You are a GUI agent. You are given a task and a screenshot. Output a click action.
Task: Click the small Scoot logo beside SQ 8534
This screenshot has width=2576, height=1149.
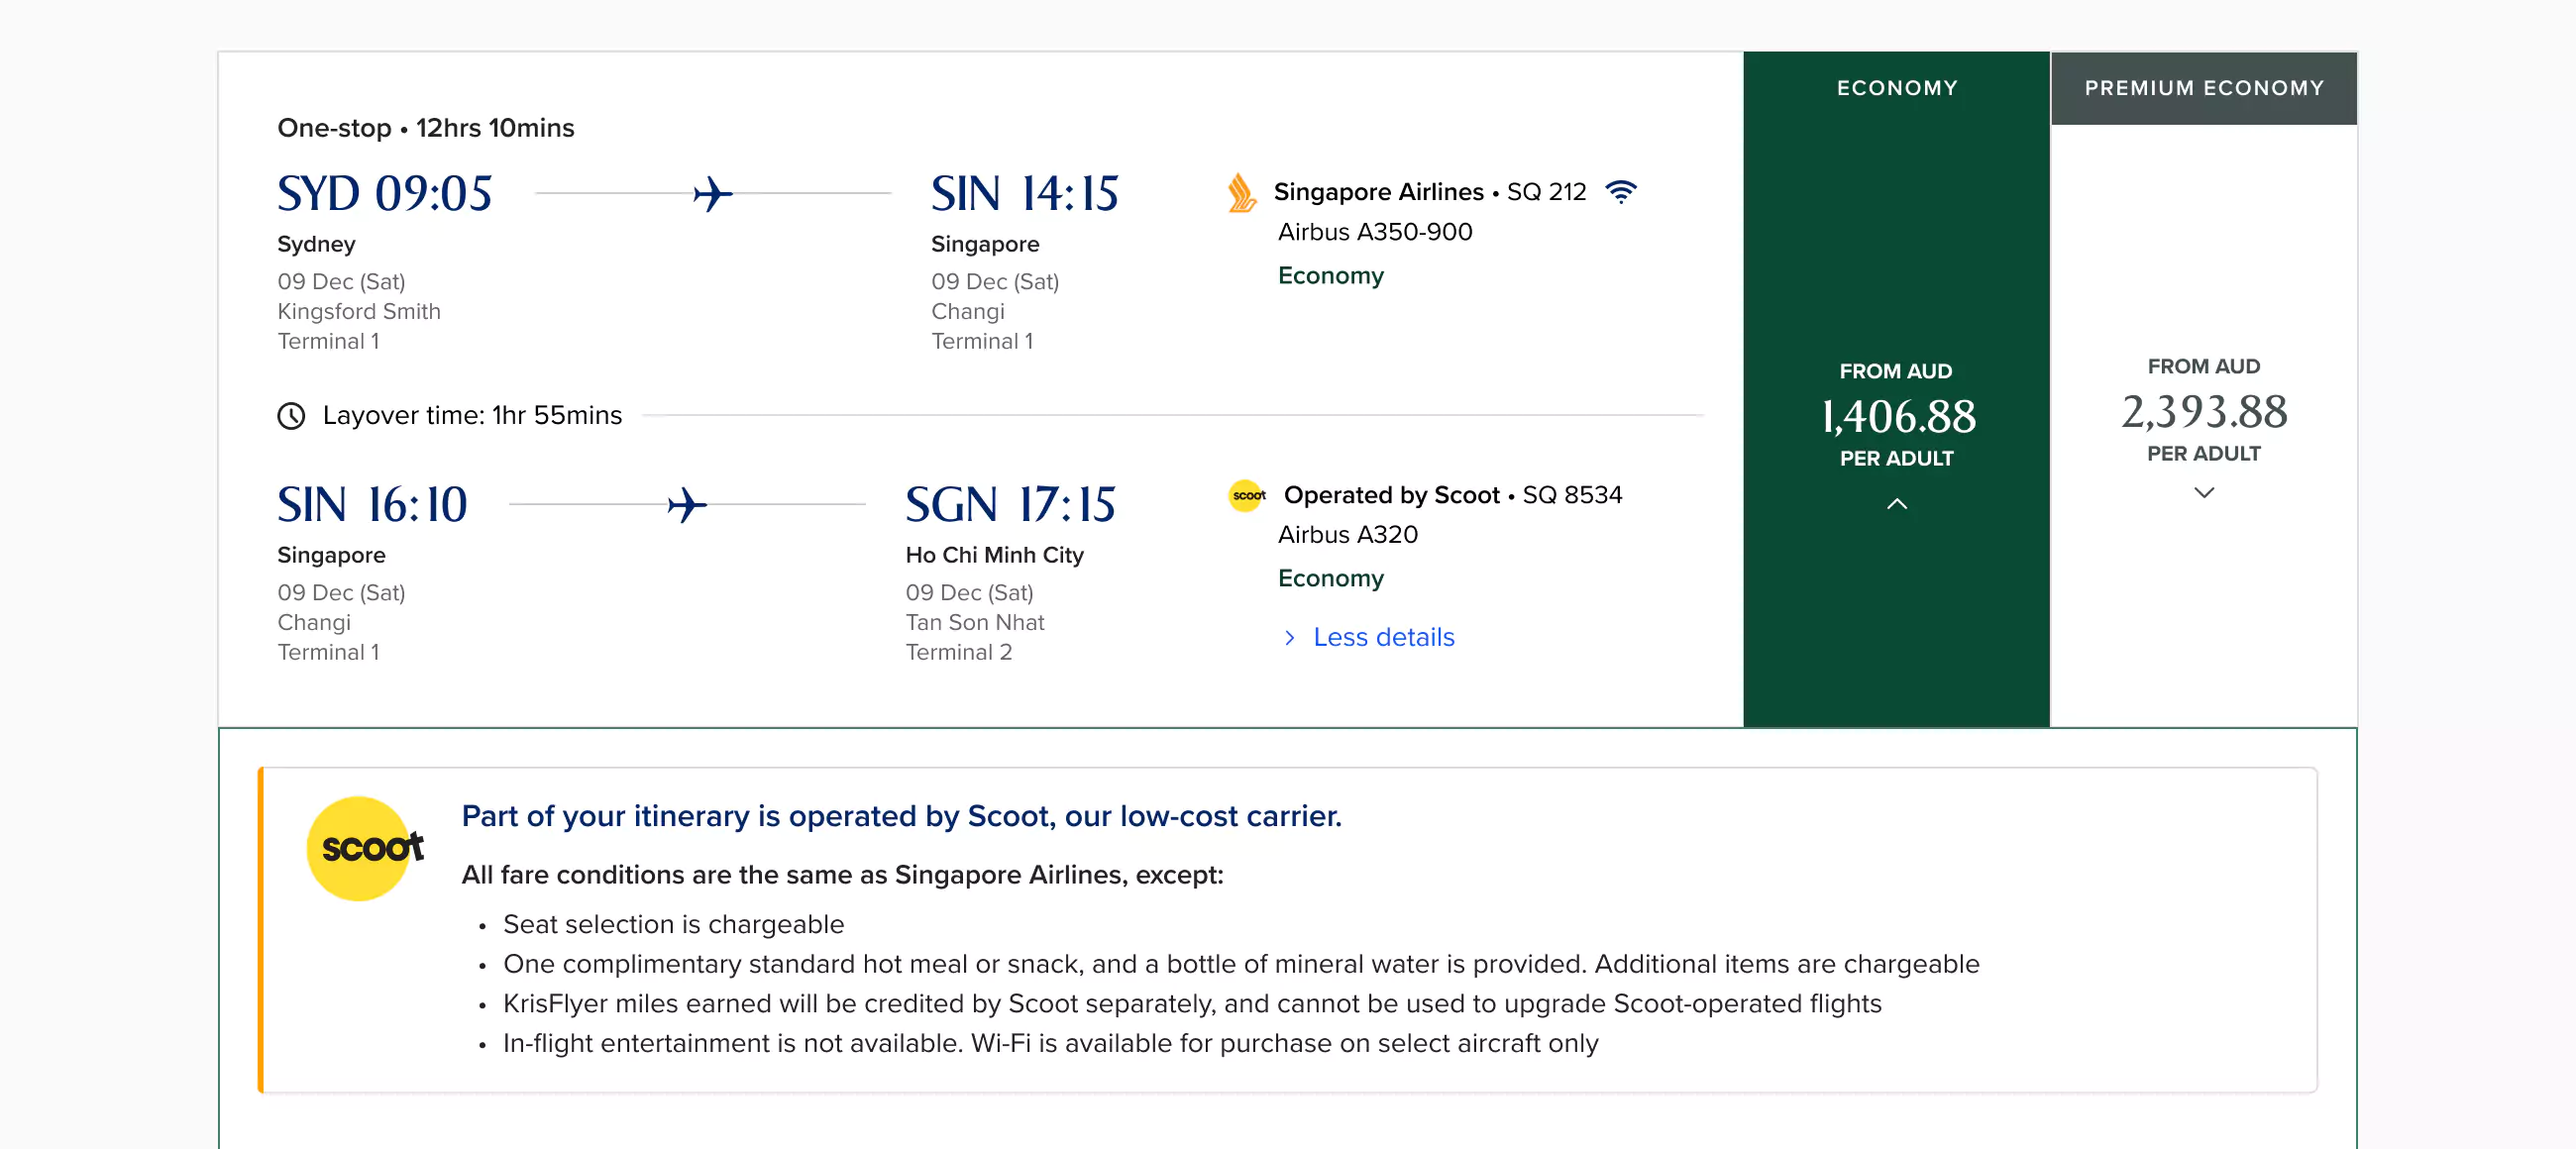point(1247,495)
